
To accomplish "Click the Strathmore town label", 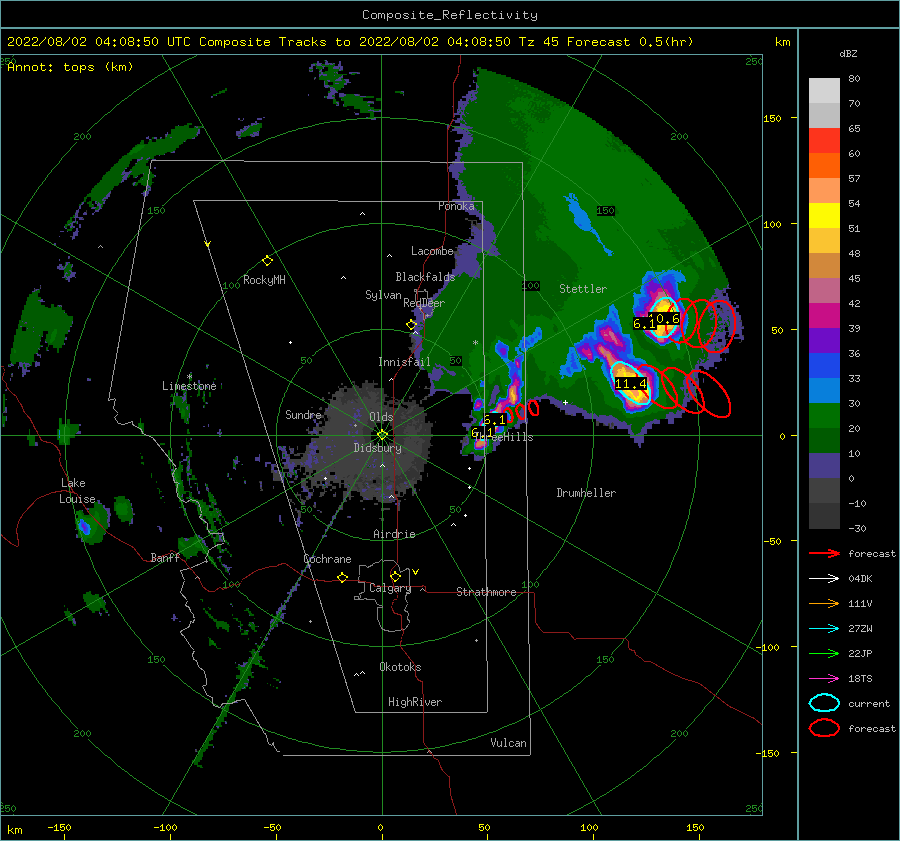I will tap(486, 592).
